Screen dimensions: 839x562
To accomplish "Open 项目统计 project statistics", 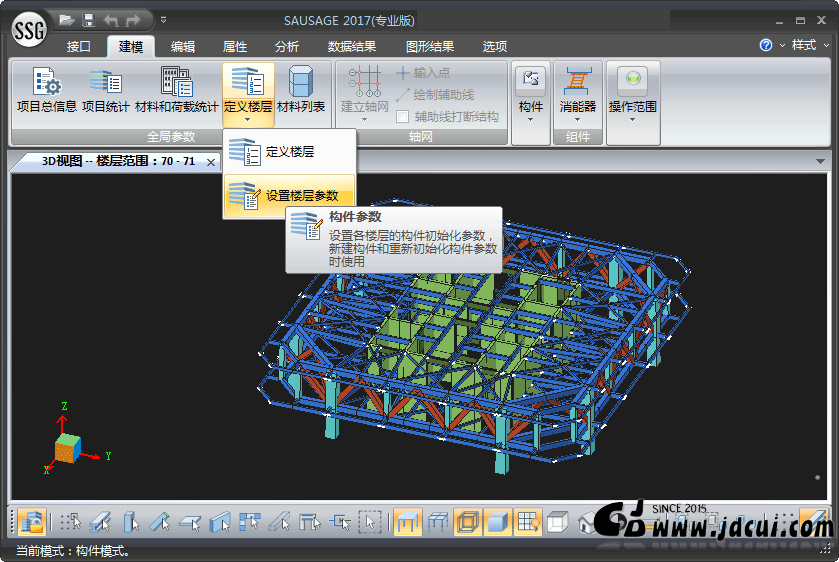I will coord(106,90).
